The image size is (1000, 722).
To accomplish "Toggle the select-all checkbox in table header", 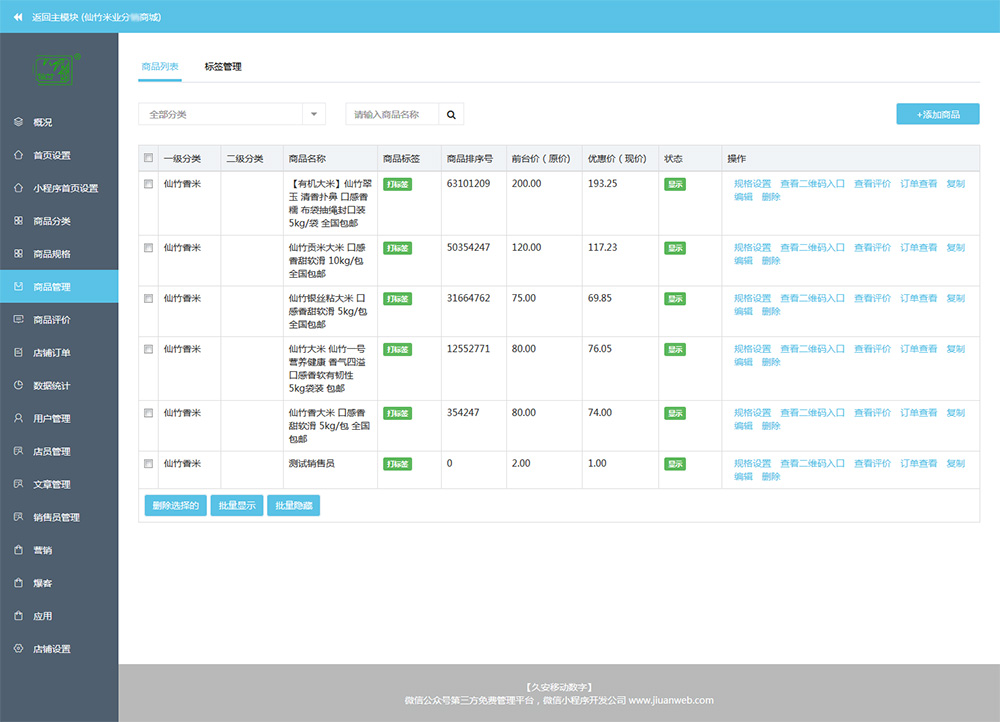I will pyautogui.click(x=149, y=158).
